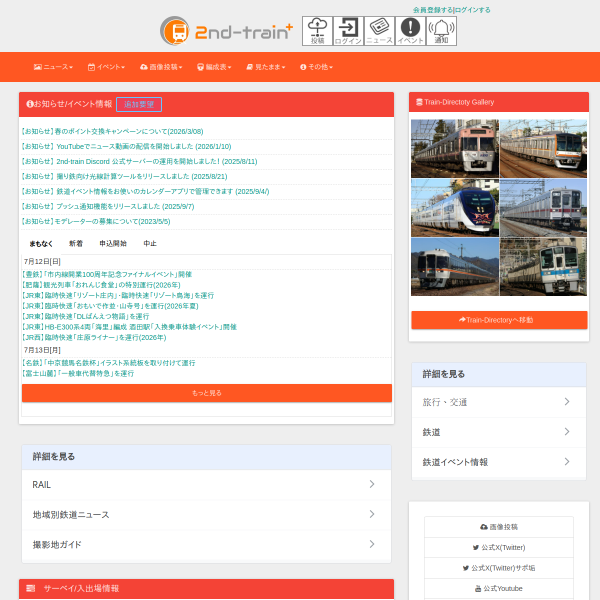600x600 pixels.
Task: Open the orange-striped limited express thumbnail
Action: [455, 267]
